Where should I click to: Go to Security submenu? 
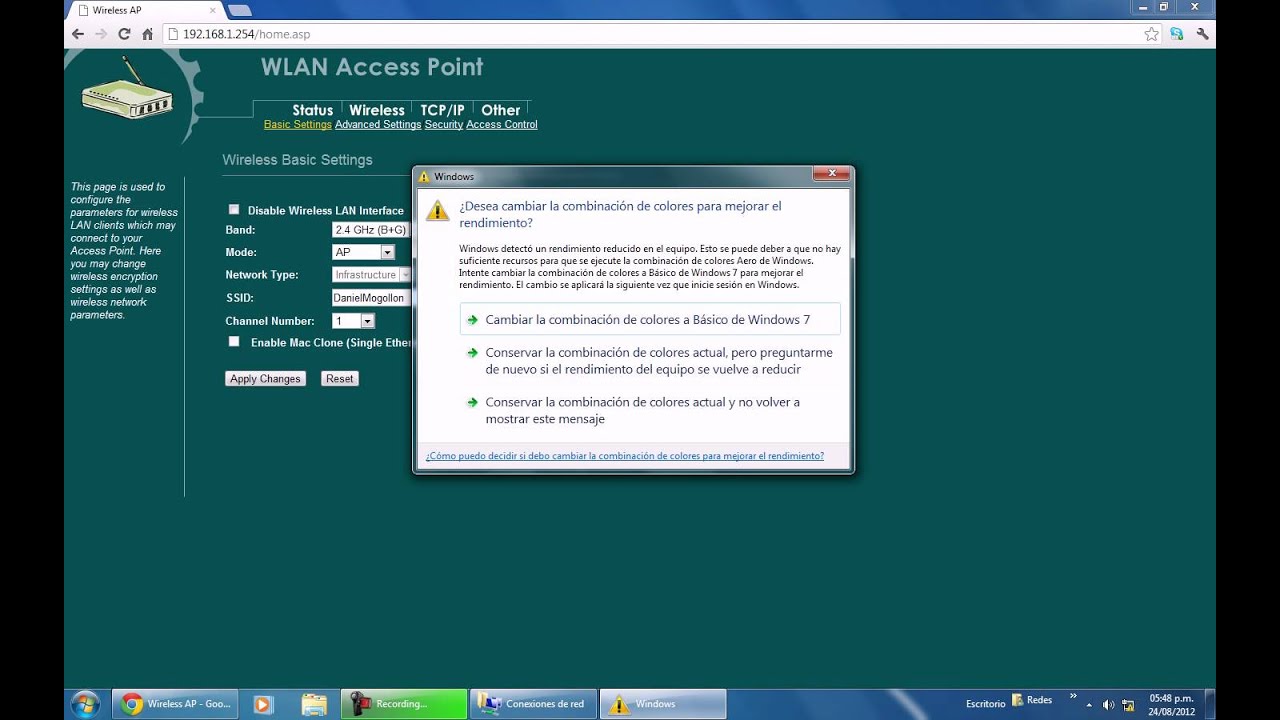(443, 125)
